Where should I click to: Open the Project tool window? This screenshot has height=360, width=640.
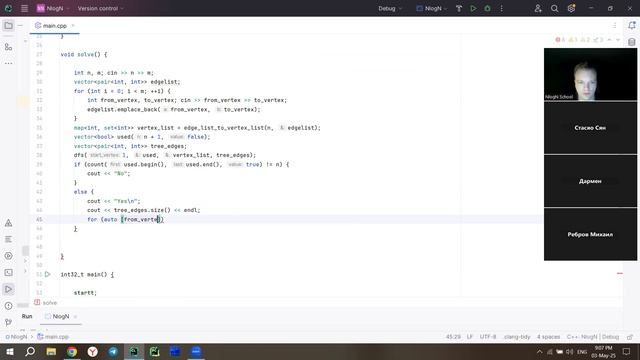8,25
